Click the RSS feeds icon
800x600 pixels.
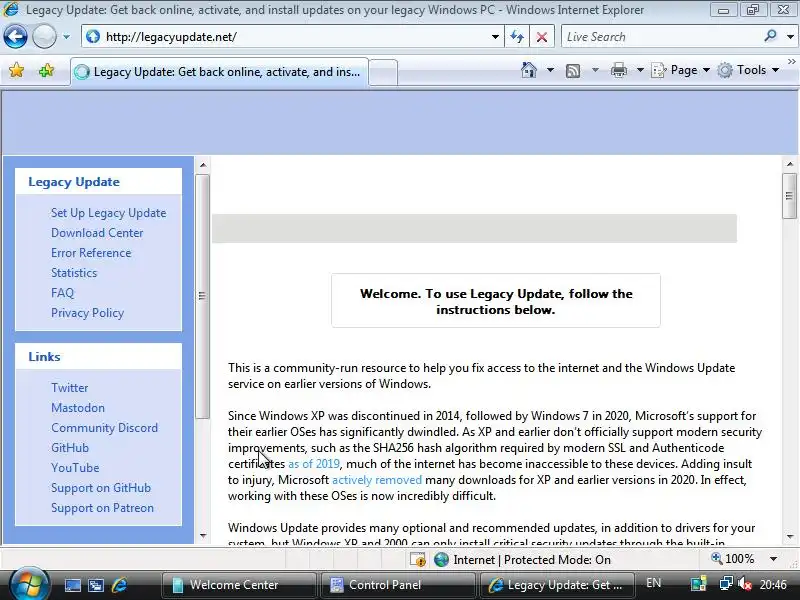pos(573,70)
